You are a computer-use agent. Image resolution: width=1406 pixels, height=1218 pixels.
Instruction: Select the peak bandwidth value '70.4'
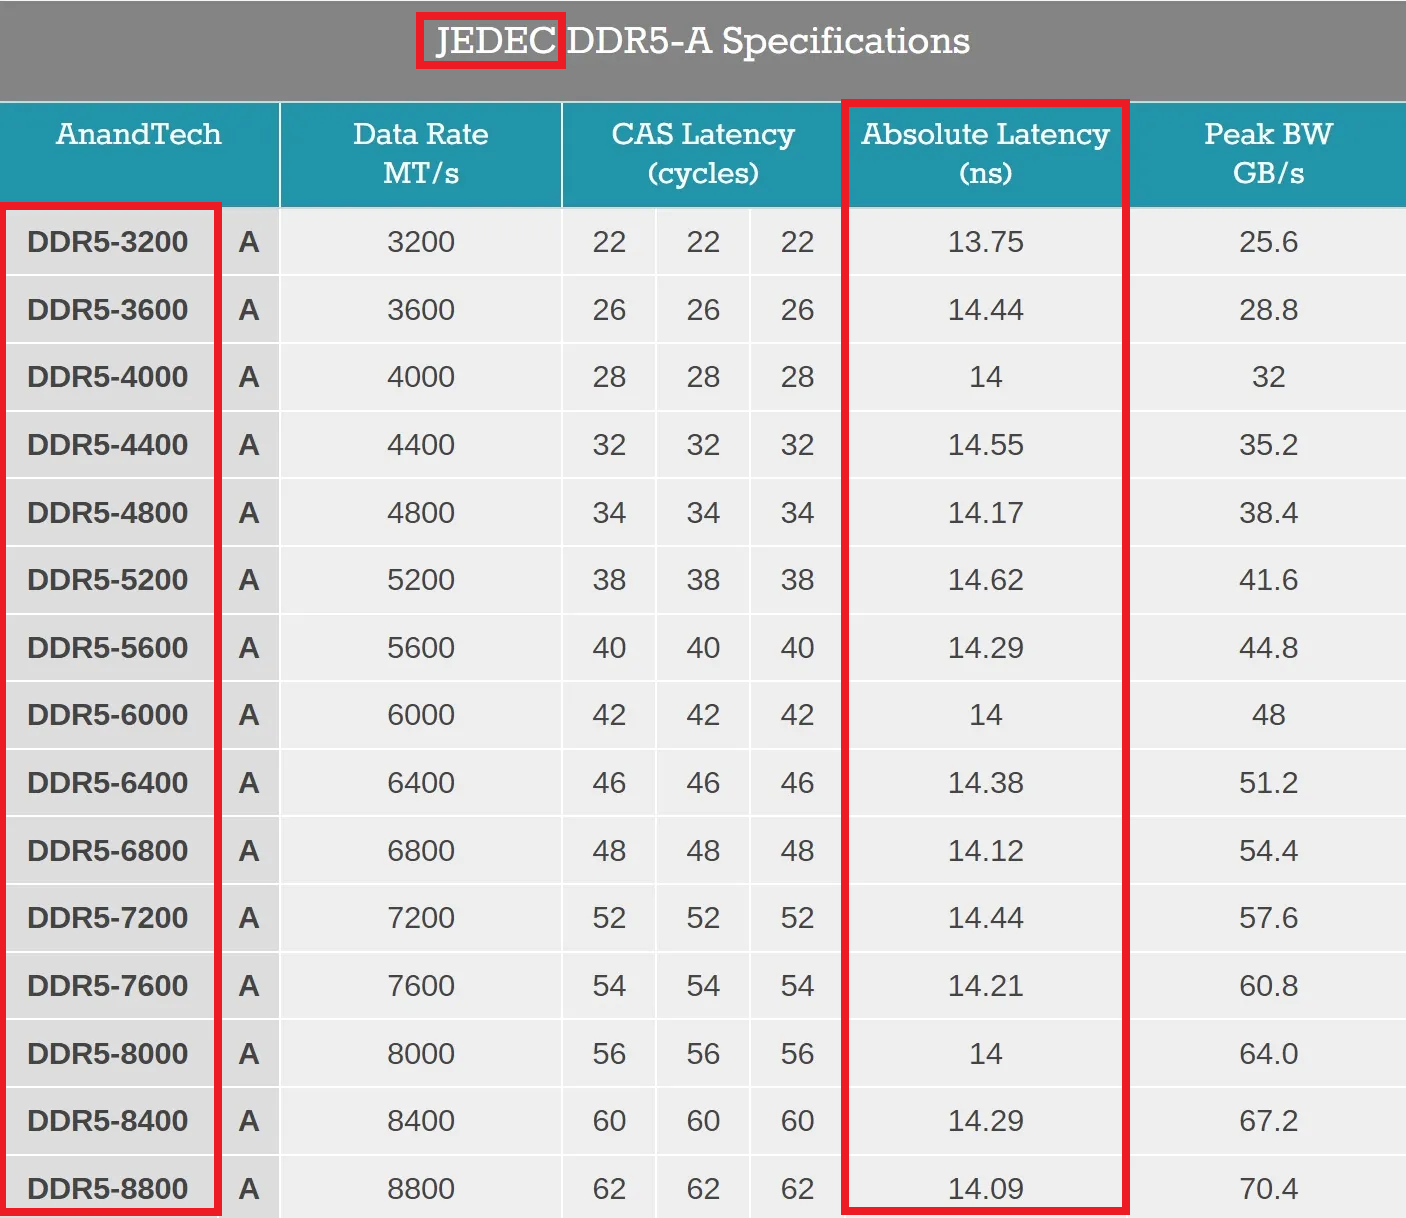click(x=1268, y=1189)
